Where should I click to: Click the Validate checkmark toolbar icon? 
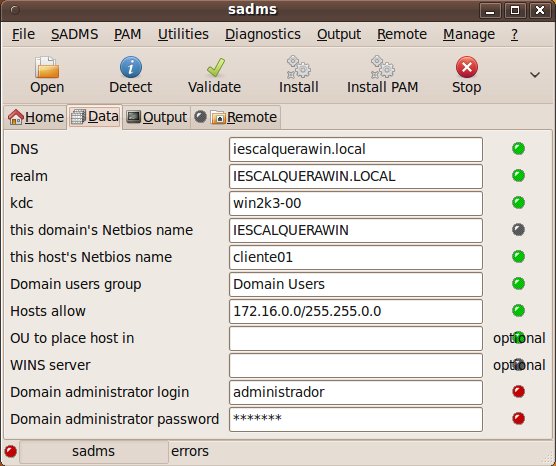[x=215, y=67]
